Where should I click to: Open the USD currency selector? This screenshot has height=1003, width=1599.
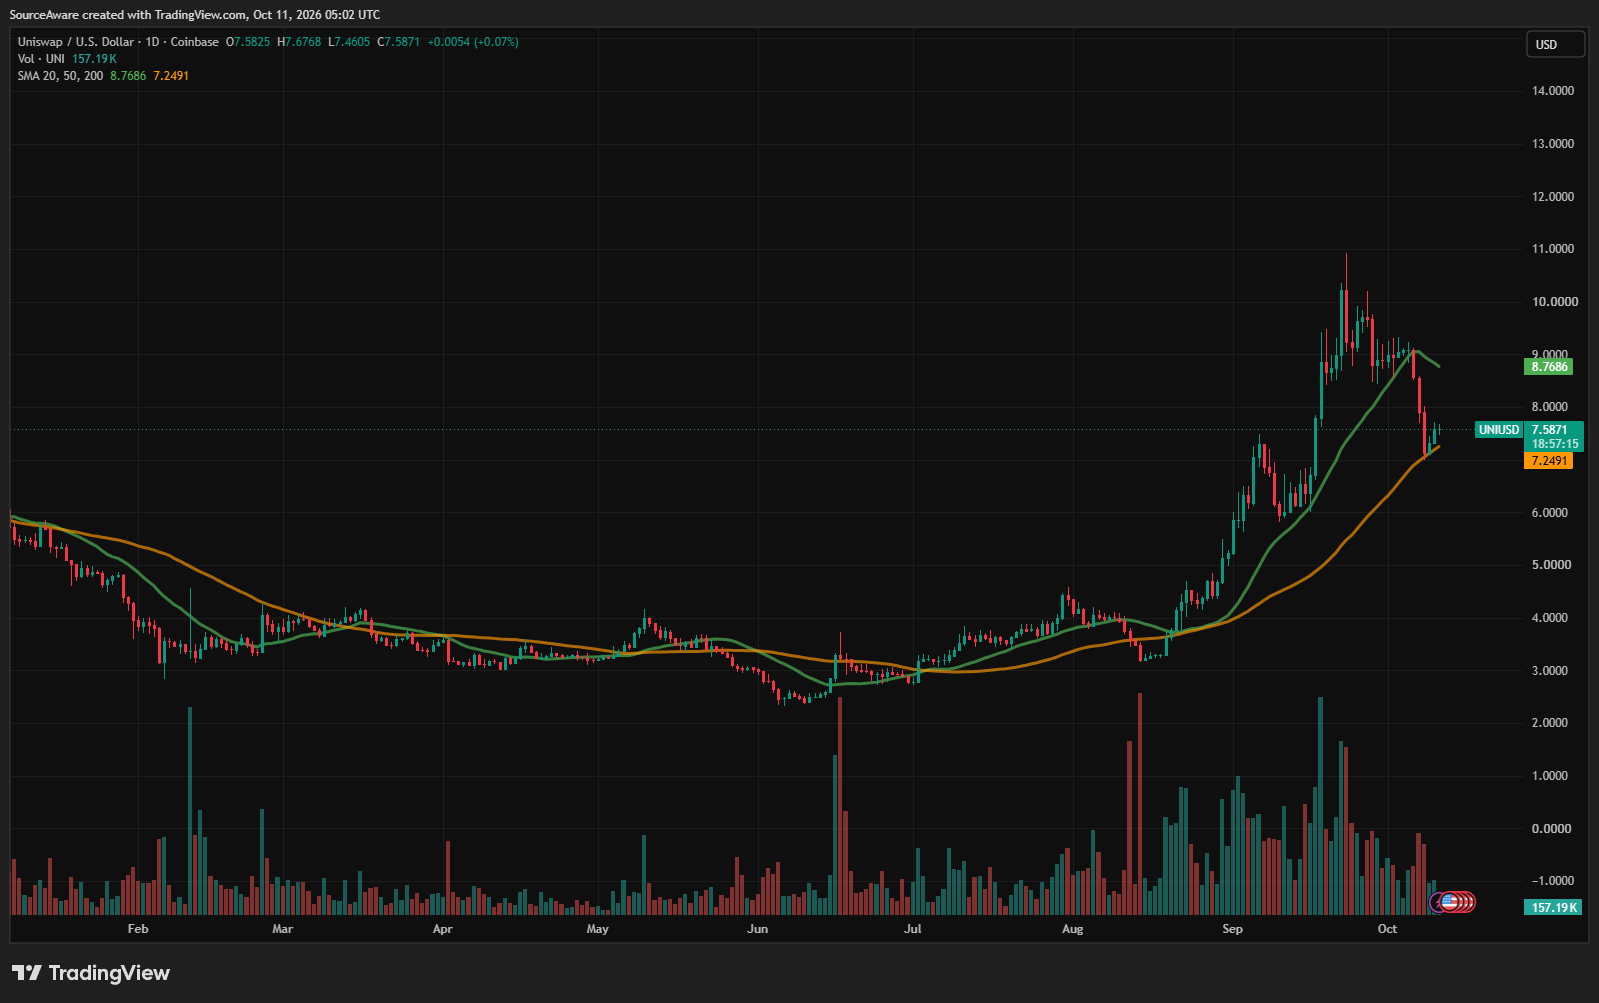pos(1555,44)
